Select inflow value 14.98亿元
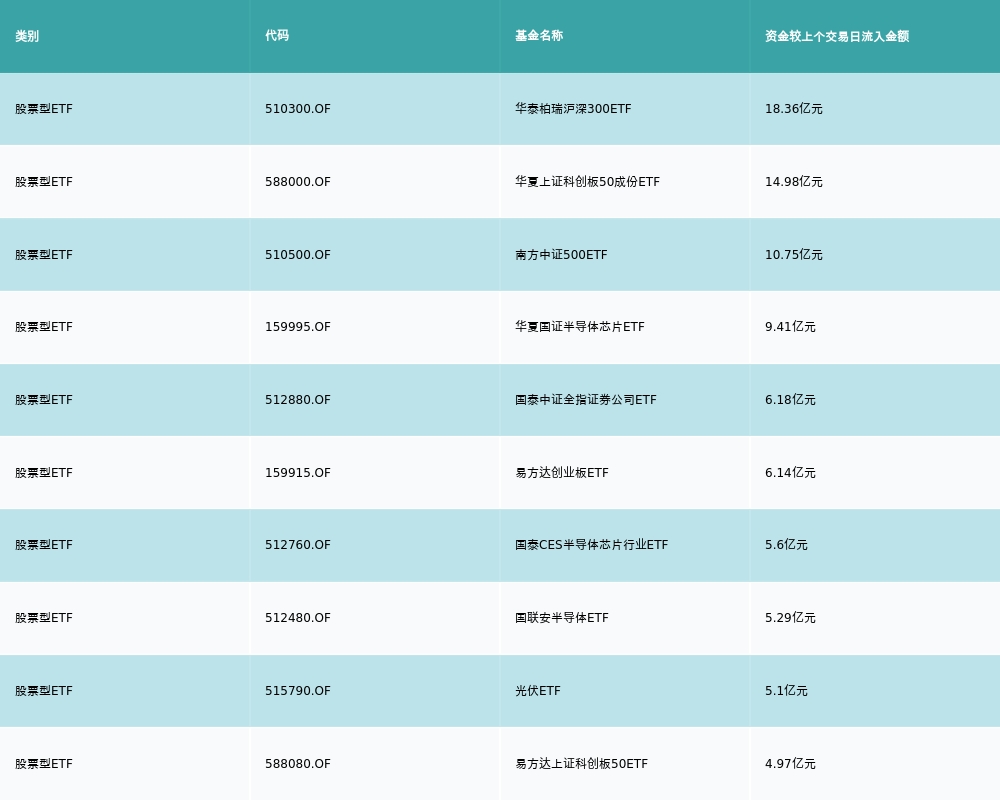1000x800 pixels. point(793,182)
